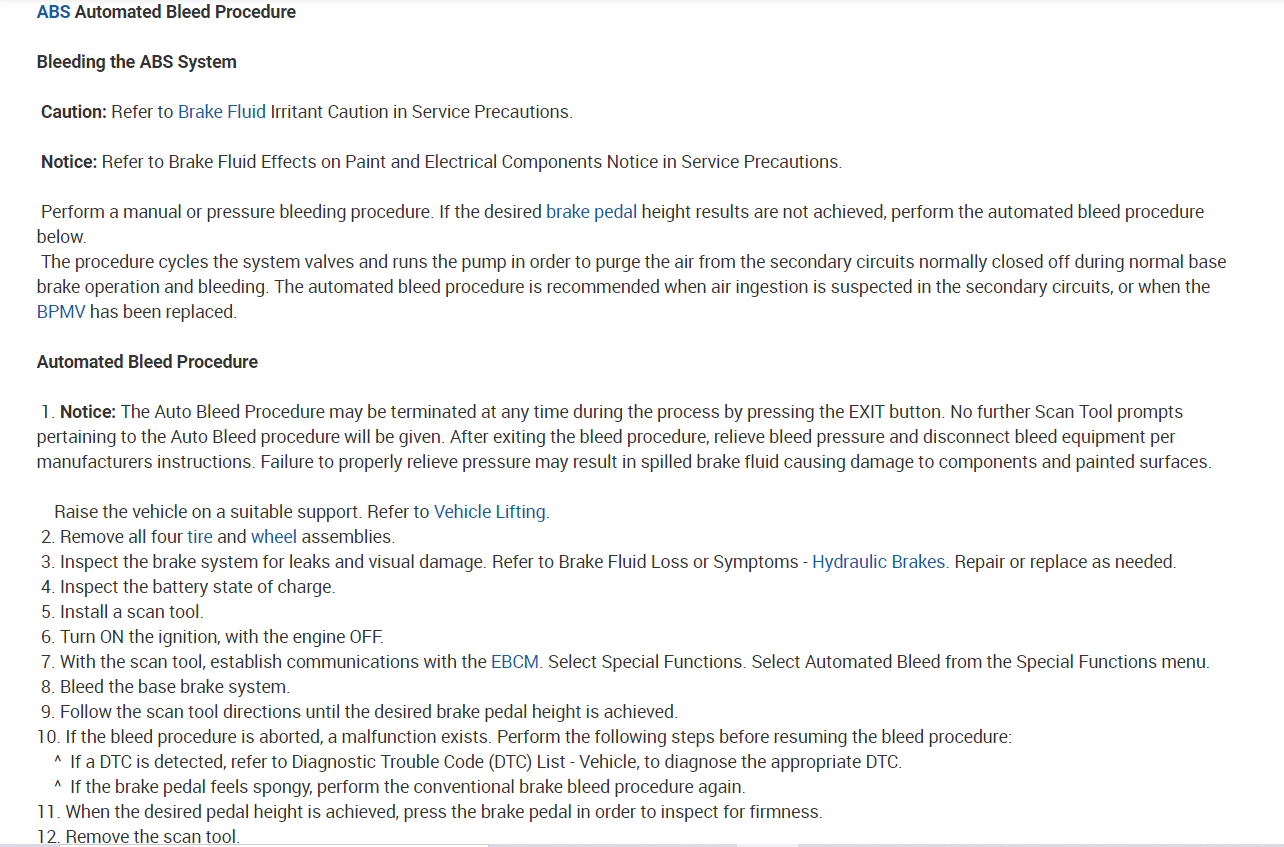Open the EBCM link in step 7
This screenshot has width=1284, height=847.
[x=515, y=662]
